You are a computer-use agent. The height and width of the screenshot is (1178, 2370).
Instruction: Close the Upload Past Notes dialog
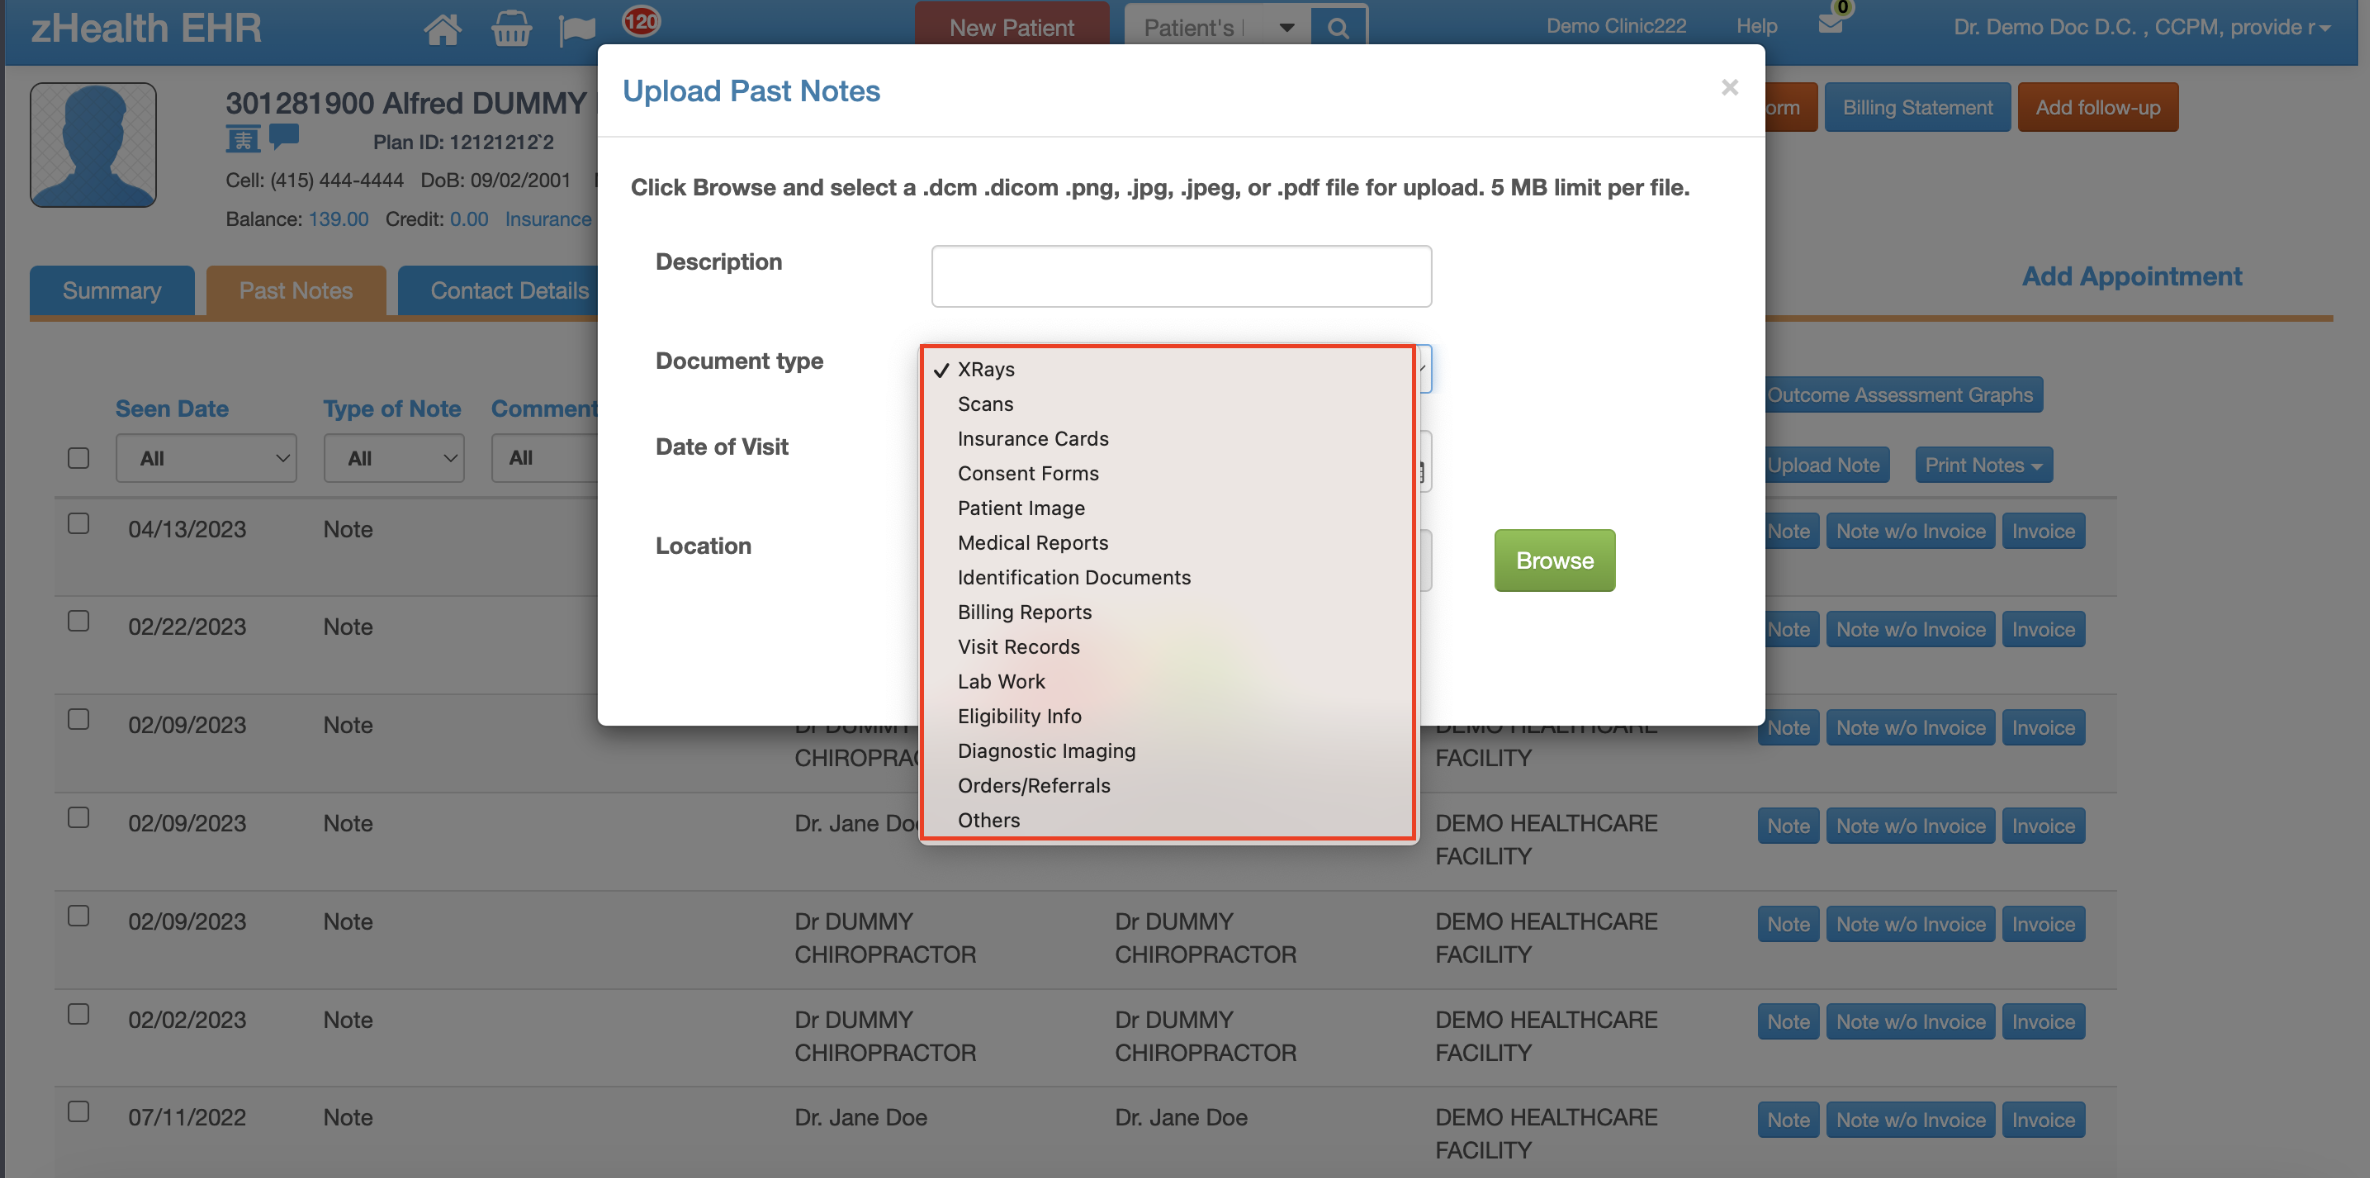(x=1729, y=88)
